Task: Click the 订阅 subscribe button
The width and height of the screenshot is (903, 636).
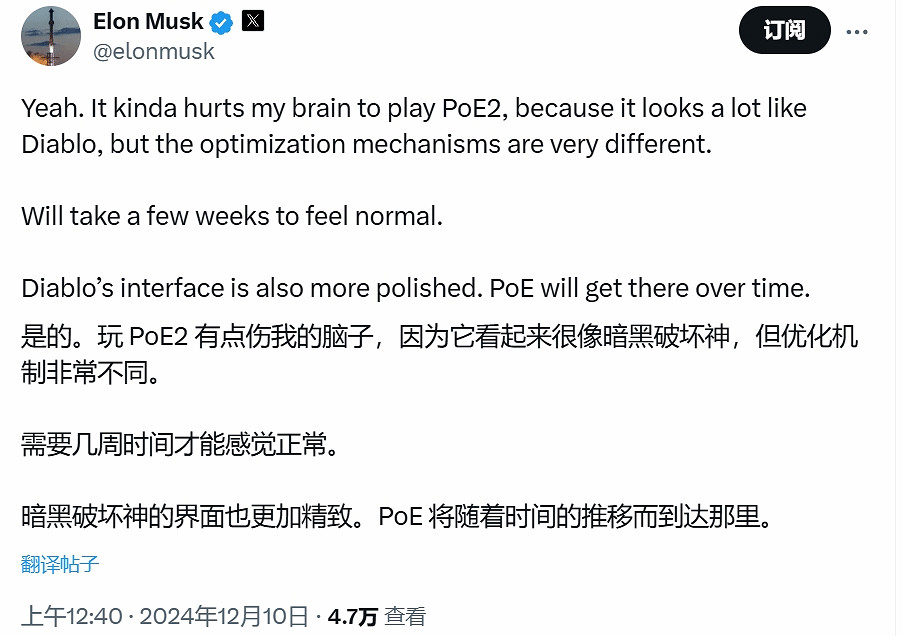Action: 784,30
